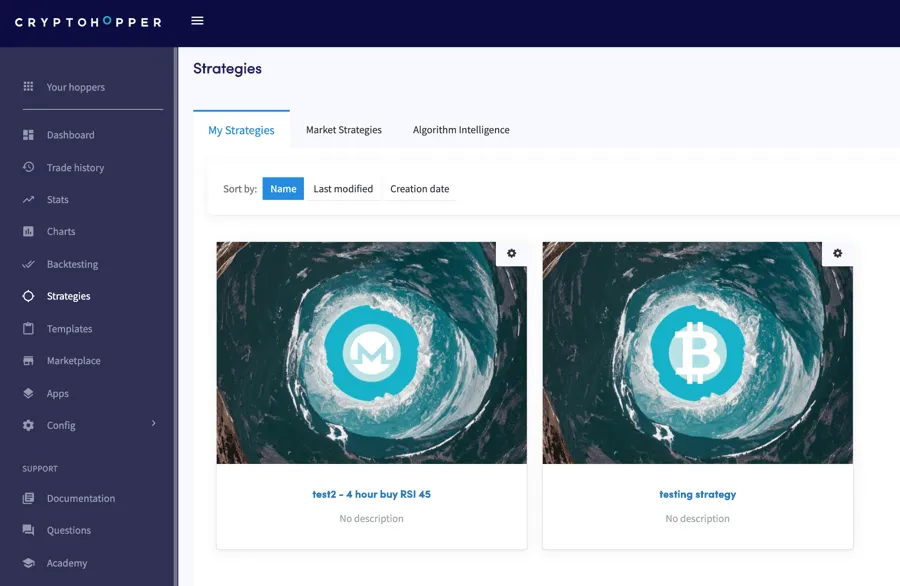Click the Monero strategy card image
This screenshot has width=900, height=586.
[371, 352]
